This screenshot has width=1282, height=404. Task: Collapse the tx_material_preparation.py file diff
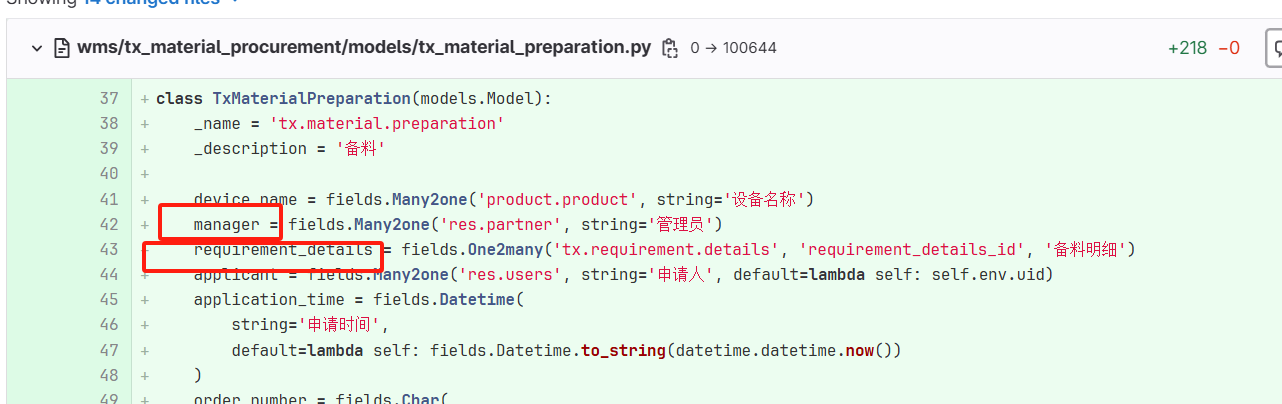tap(37, 48)
